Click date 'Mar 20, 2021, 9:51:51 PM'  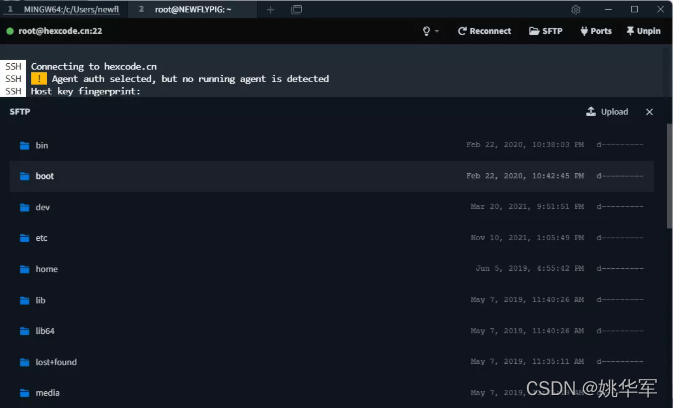(x=527, y=207)
